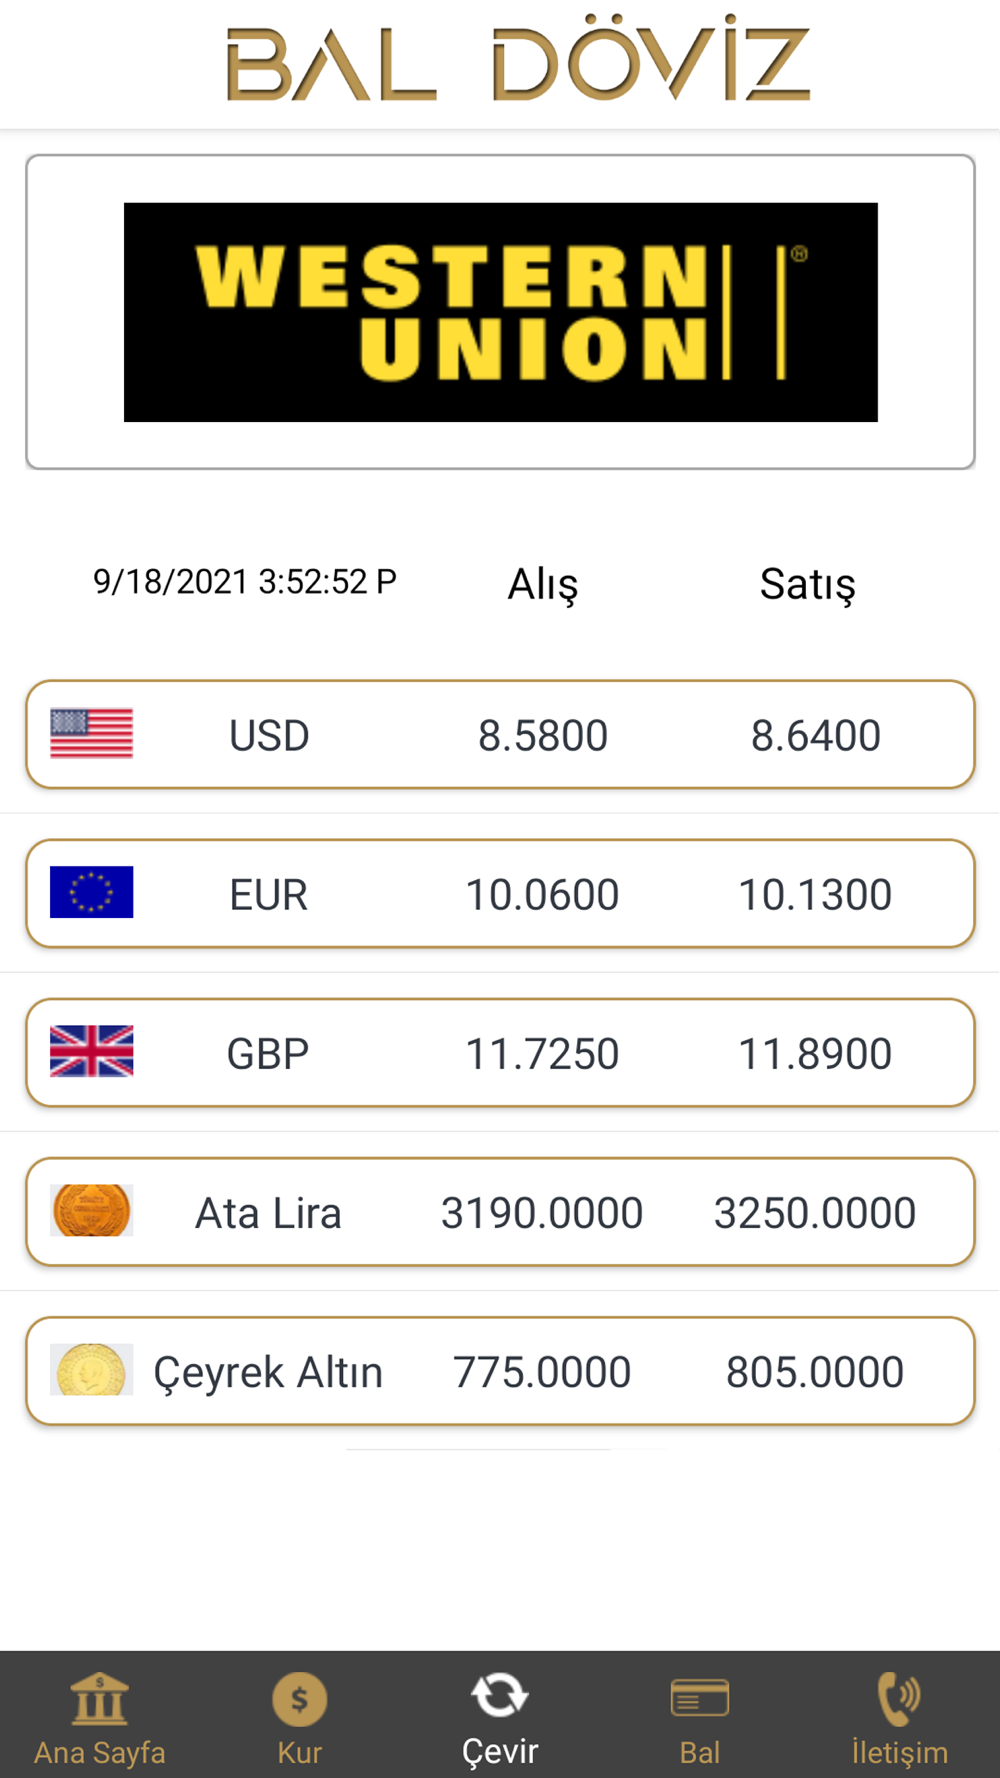Tap the Ata Lira selling price 3250.0000
Screen dimensions: 1000x1778
point(815,1213)
